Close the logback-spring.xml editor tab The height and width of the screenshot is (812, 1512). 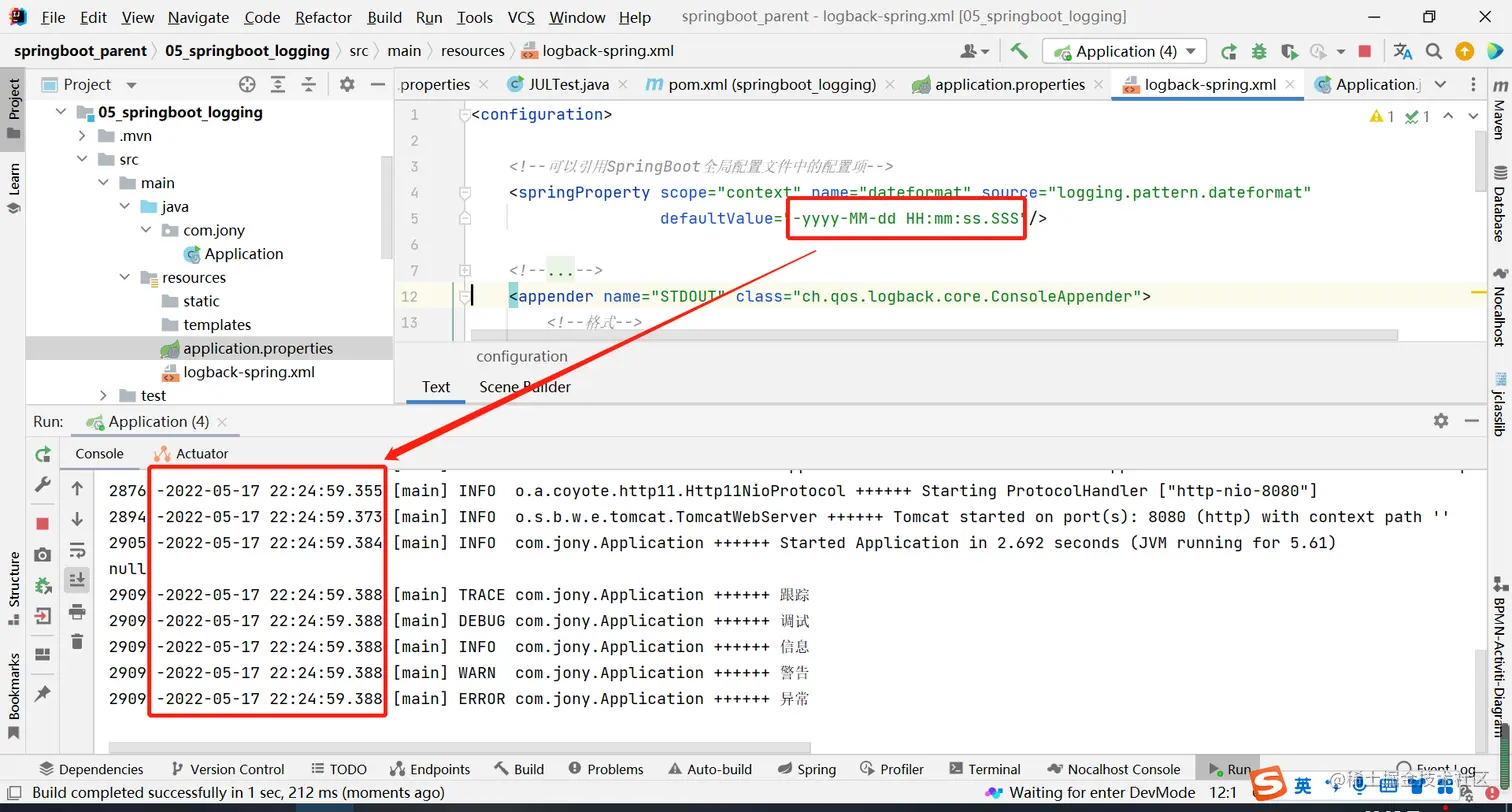click(x=1291, y=85)
